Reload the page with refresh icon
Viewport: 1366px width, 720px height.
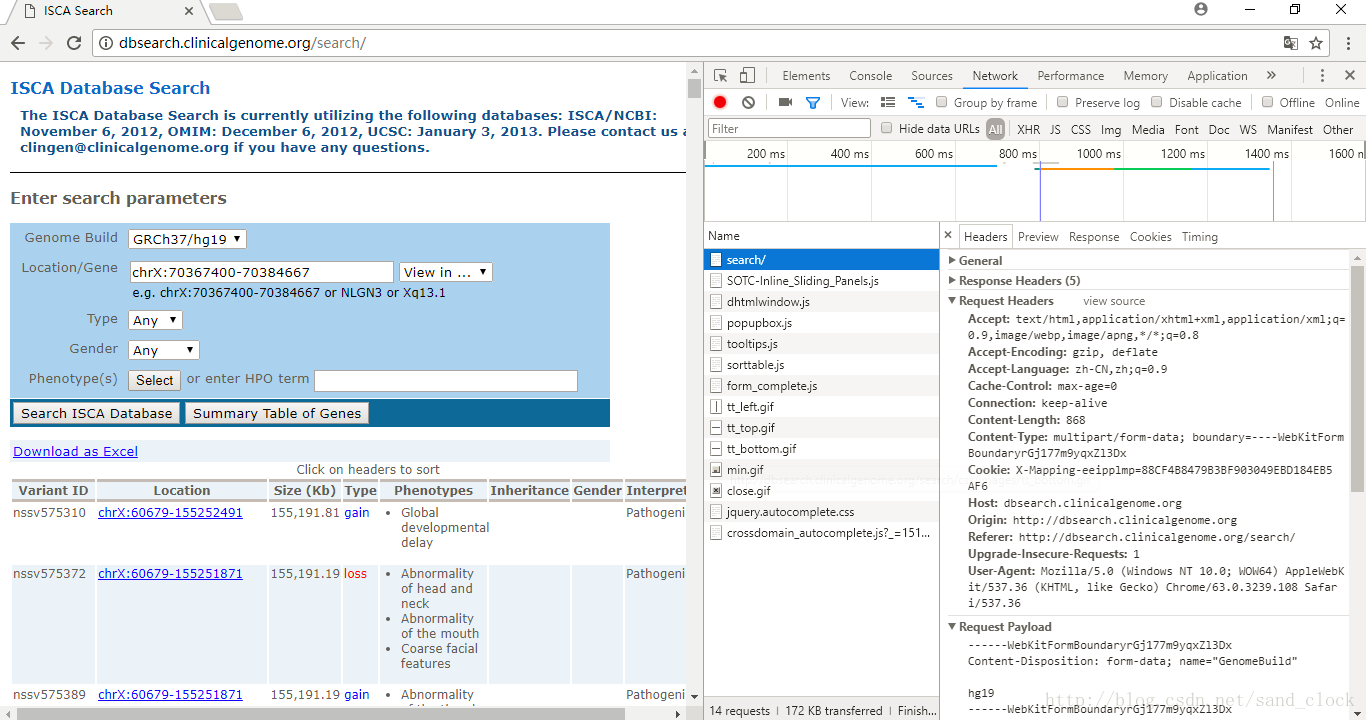[74, 43]
